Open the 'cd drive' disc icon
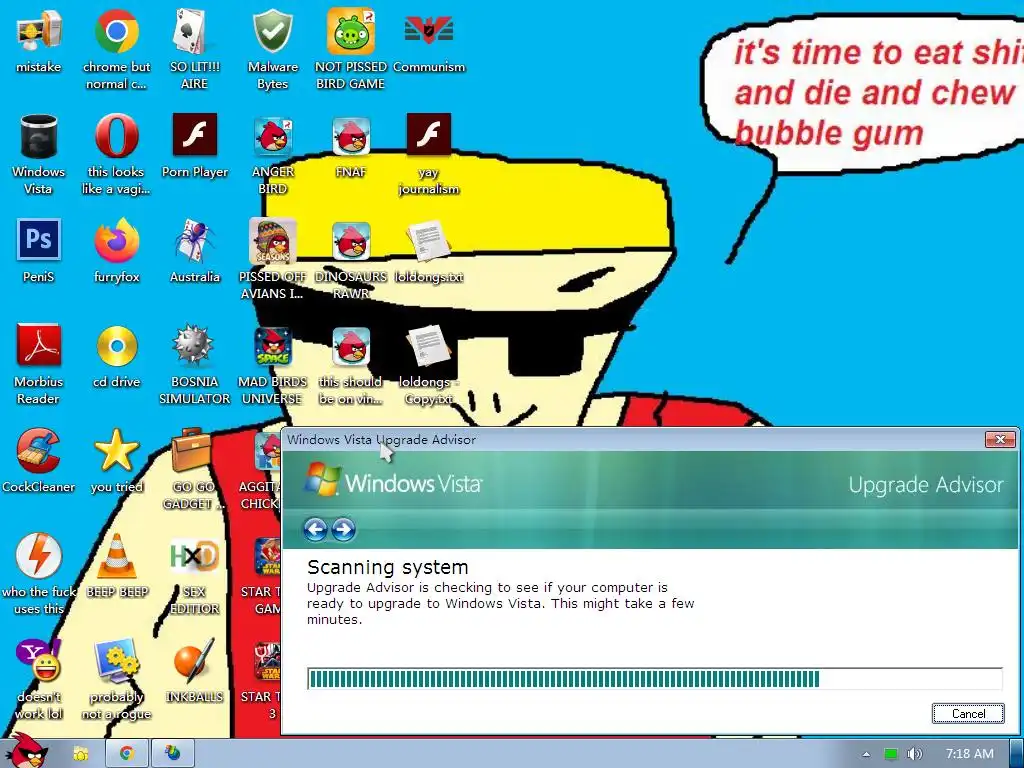This screenshot has height=768, width=1024. pyautogui.click(x=116, y=345)
